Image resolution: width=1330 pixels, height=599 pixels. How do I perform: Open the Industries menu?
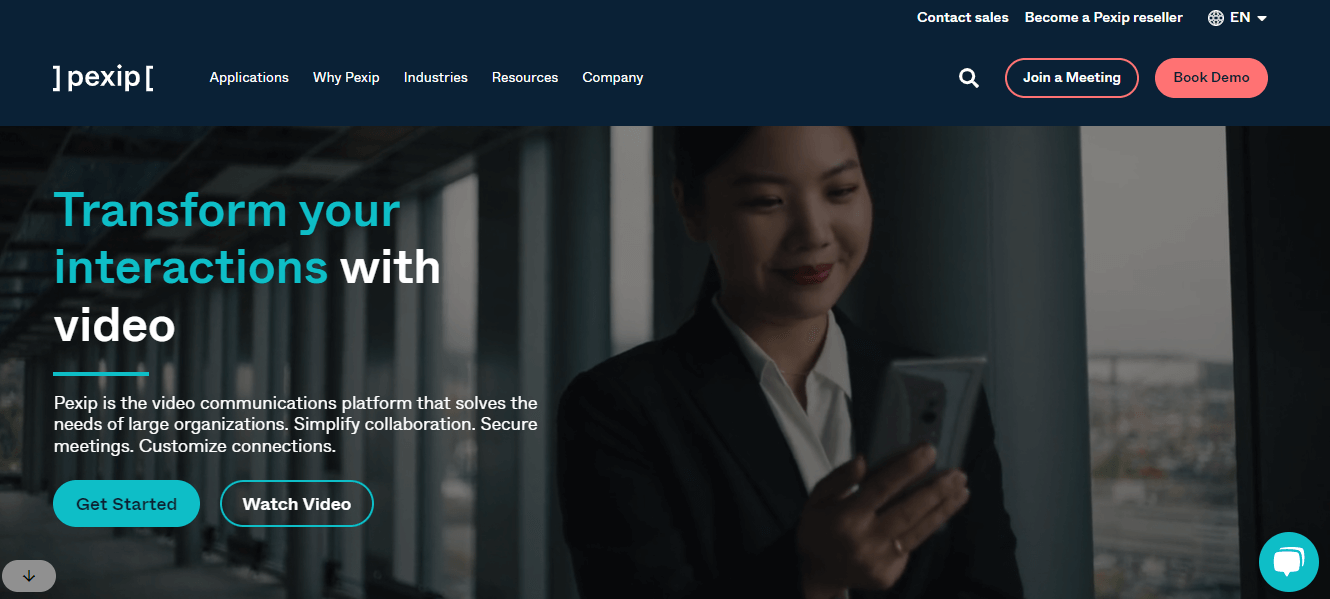tap(436, 78)
